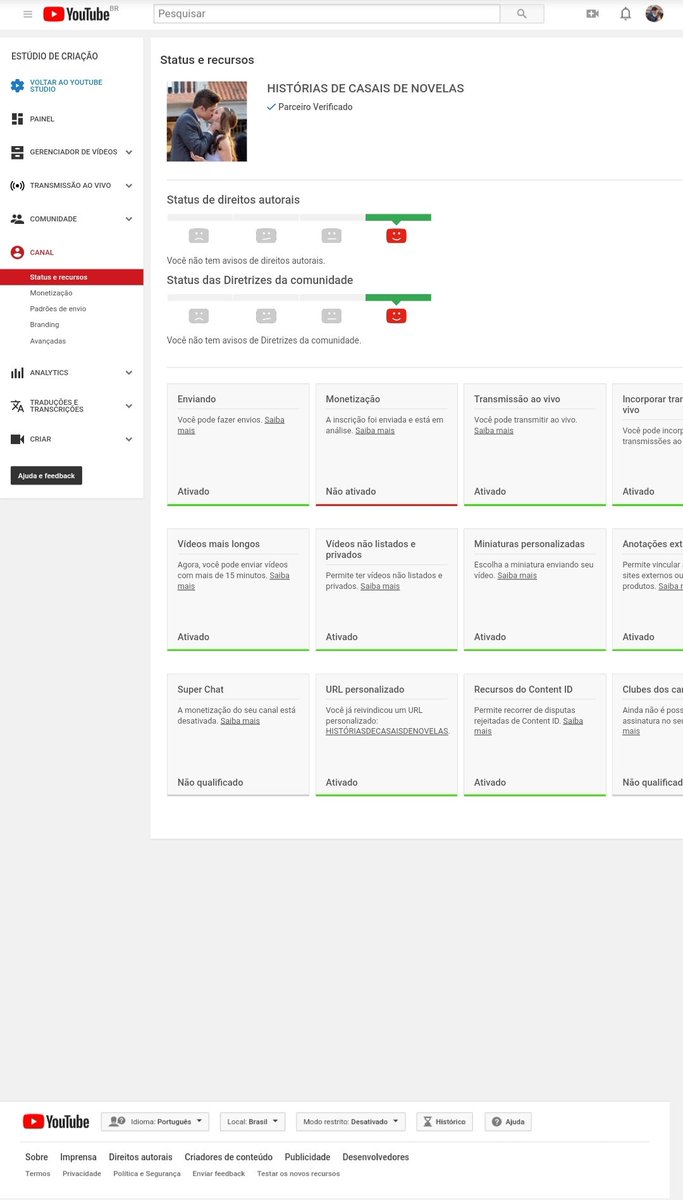Click the search magnifier button
The width and height of the screenshot is (683, 1200).
[522, 14]
